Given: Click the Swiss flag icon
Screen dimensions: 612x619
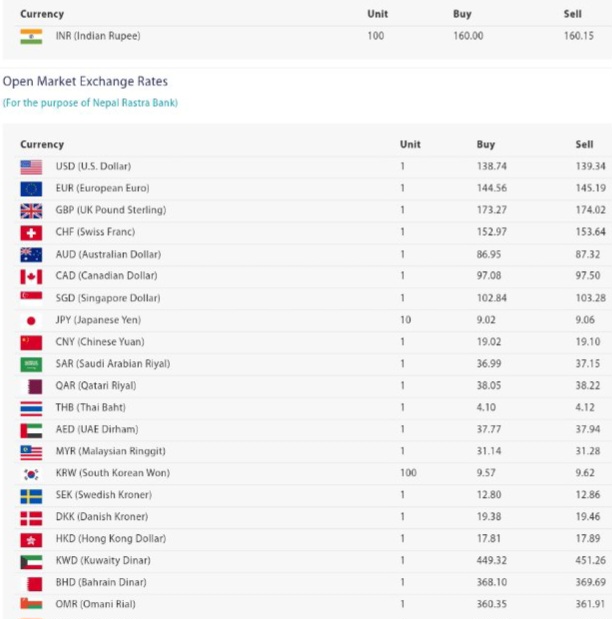Looking at the screenshot, I should [x=31, y=232].
